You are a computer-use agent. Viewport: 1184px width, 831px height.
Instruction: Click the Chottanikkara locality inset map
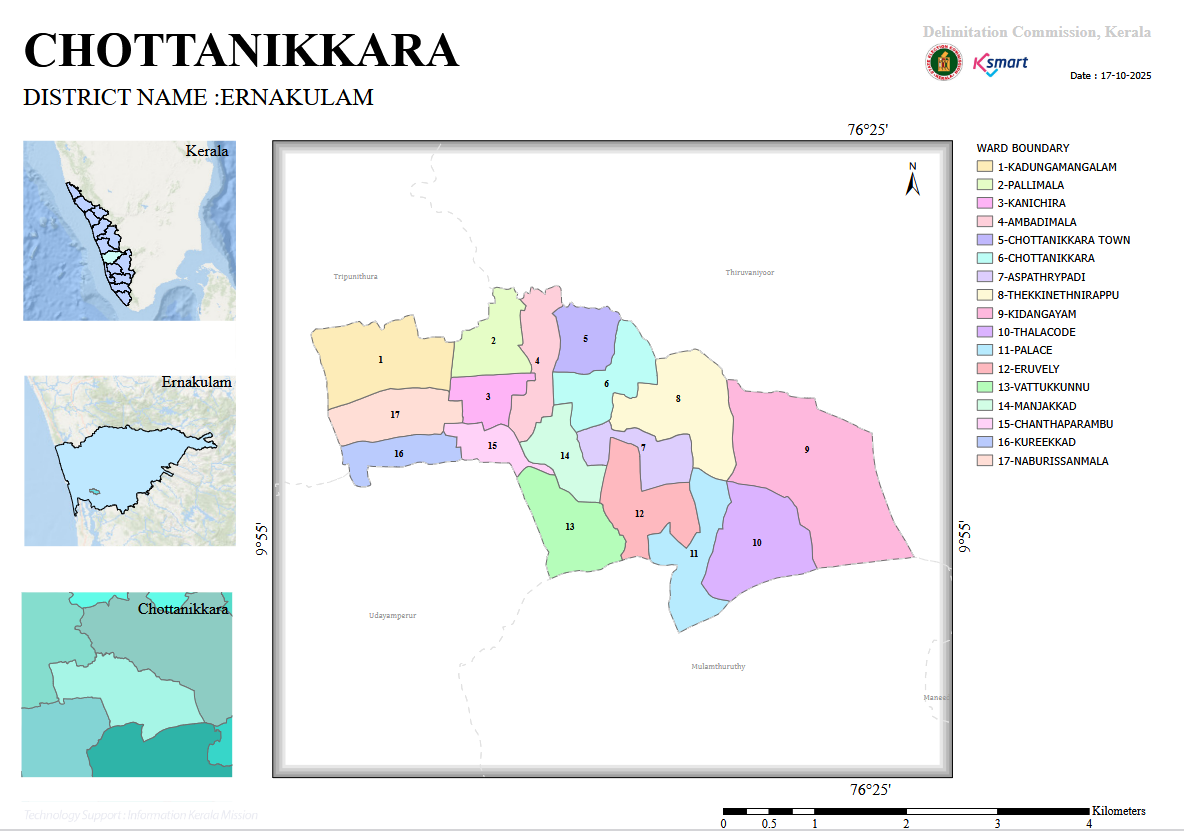click(x=127, y=685)
